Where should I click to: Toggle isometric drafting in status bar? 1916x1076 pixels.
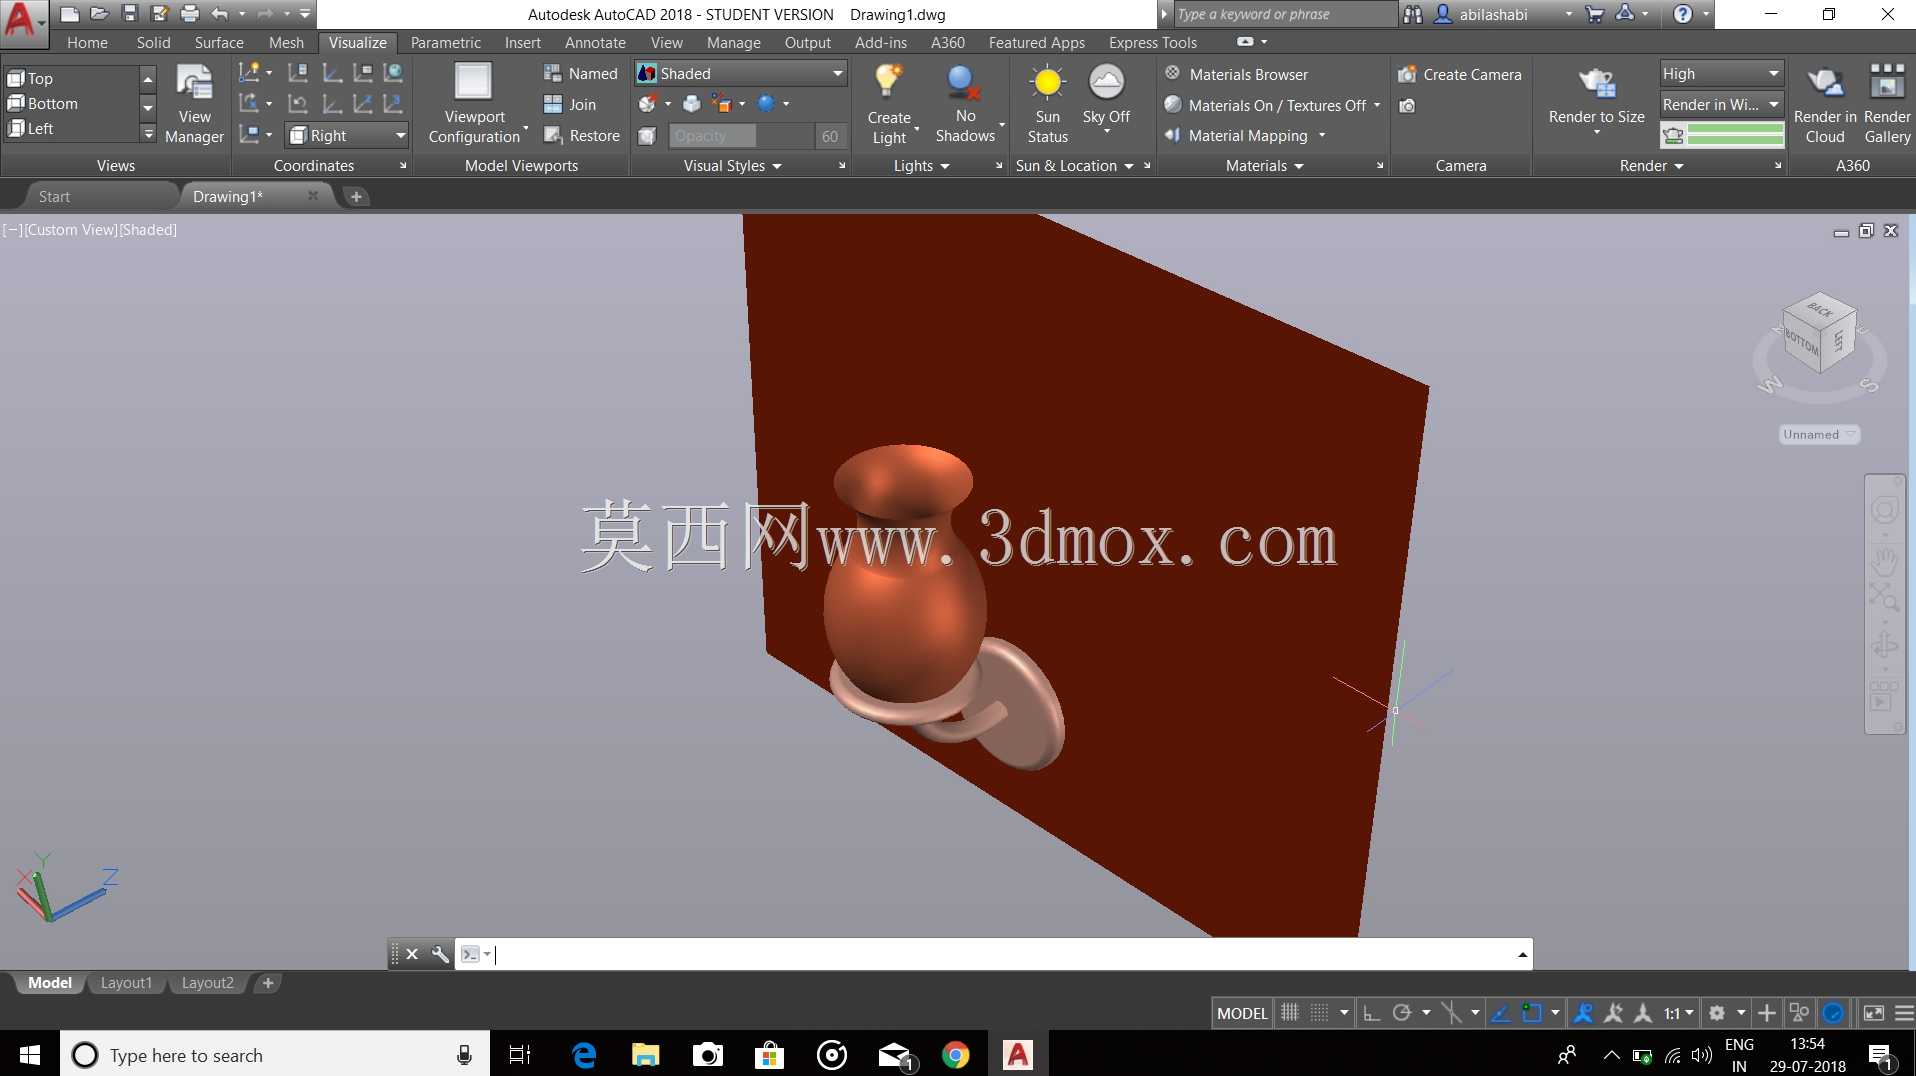point(1451,1013)
